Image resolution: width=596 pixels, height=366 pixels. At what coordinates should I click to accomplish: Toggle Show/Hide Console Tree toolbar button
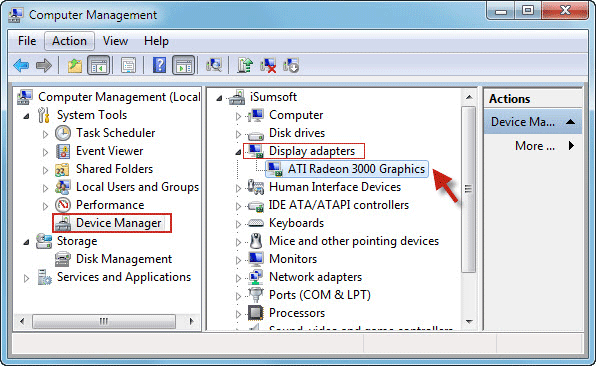click(x=98, y=65)
